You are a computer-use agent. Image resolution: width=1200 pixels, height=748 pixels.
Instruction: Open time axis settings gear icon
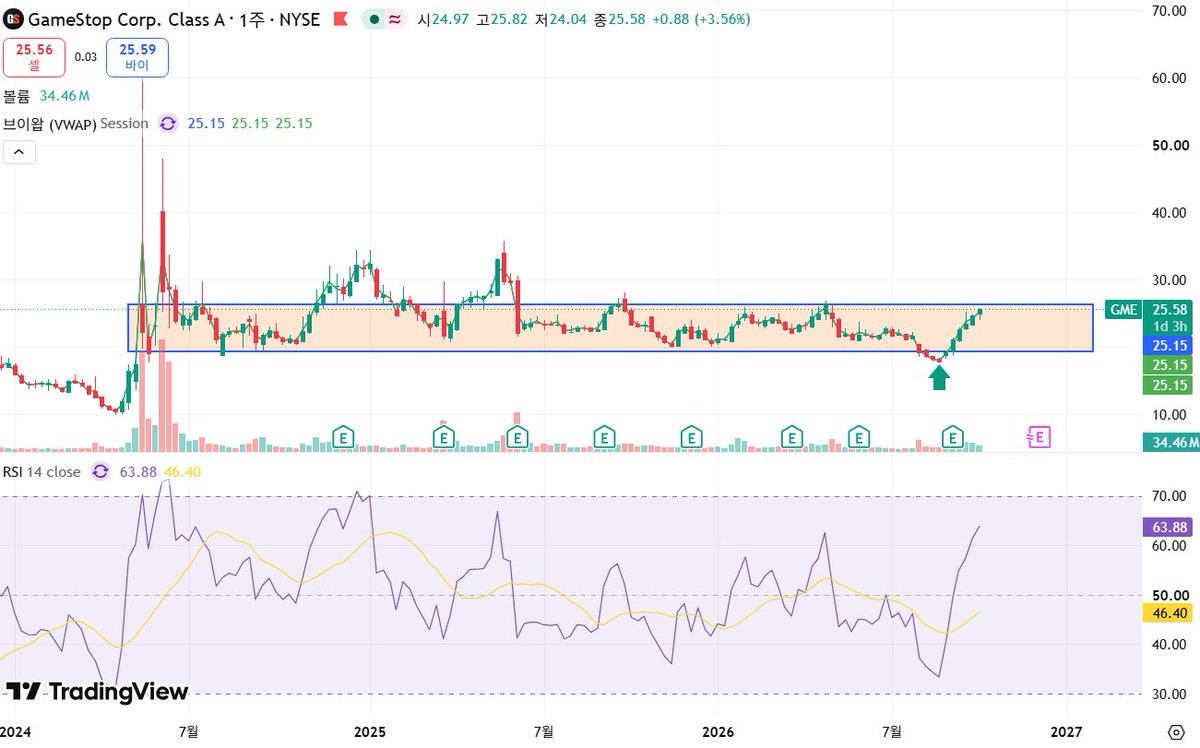coord(1177,732)
